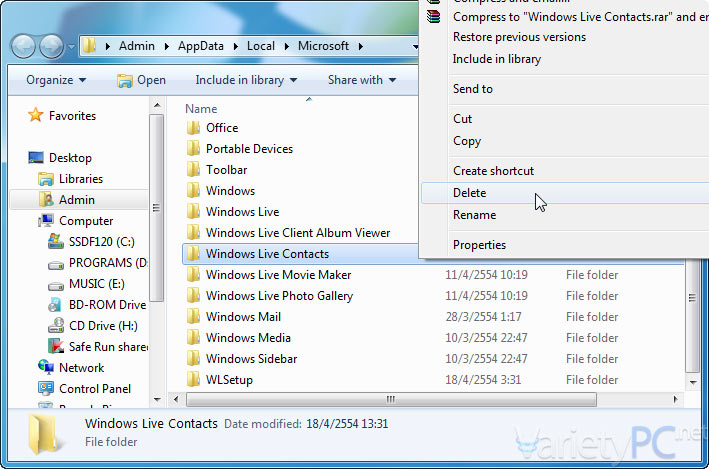Select Admin in the address breadcrumb
This screenshot has height=469, width=709.
point(137,46)
